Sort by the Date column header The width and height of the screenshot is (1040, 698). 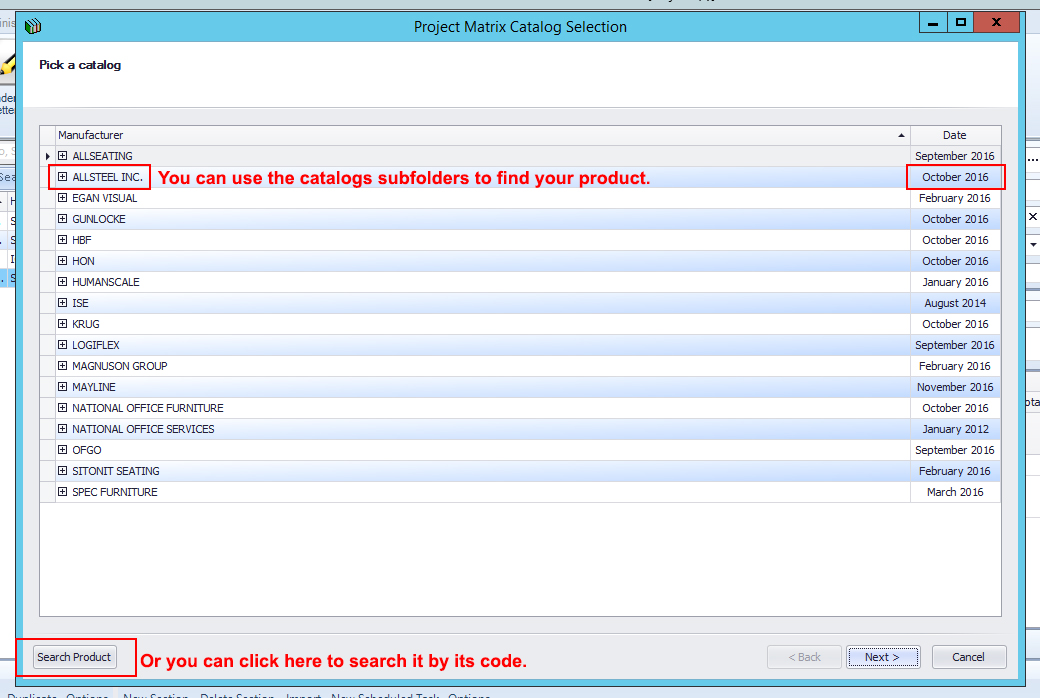(954, 135)
